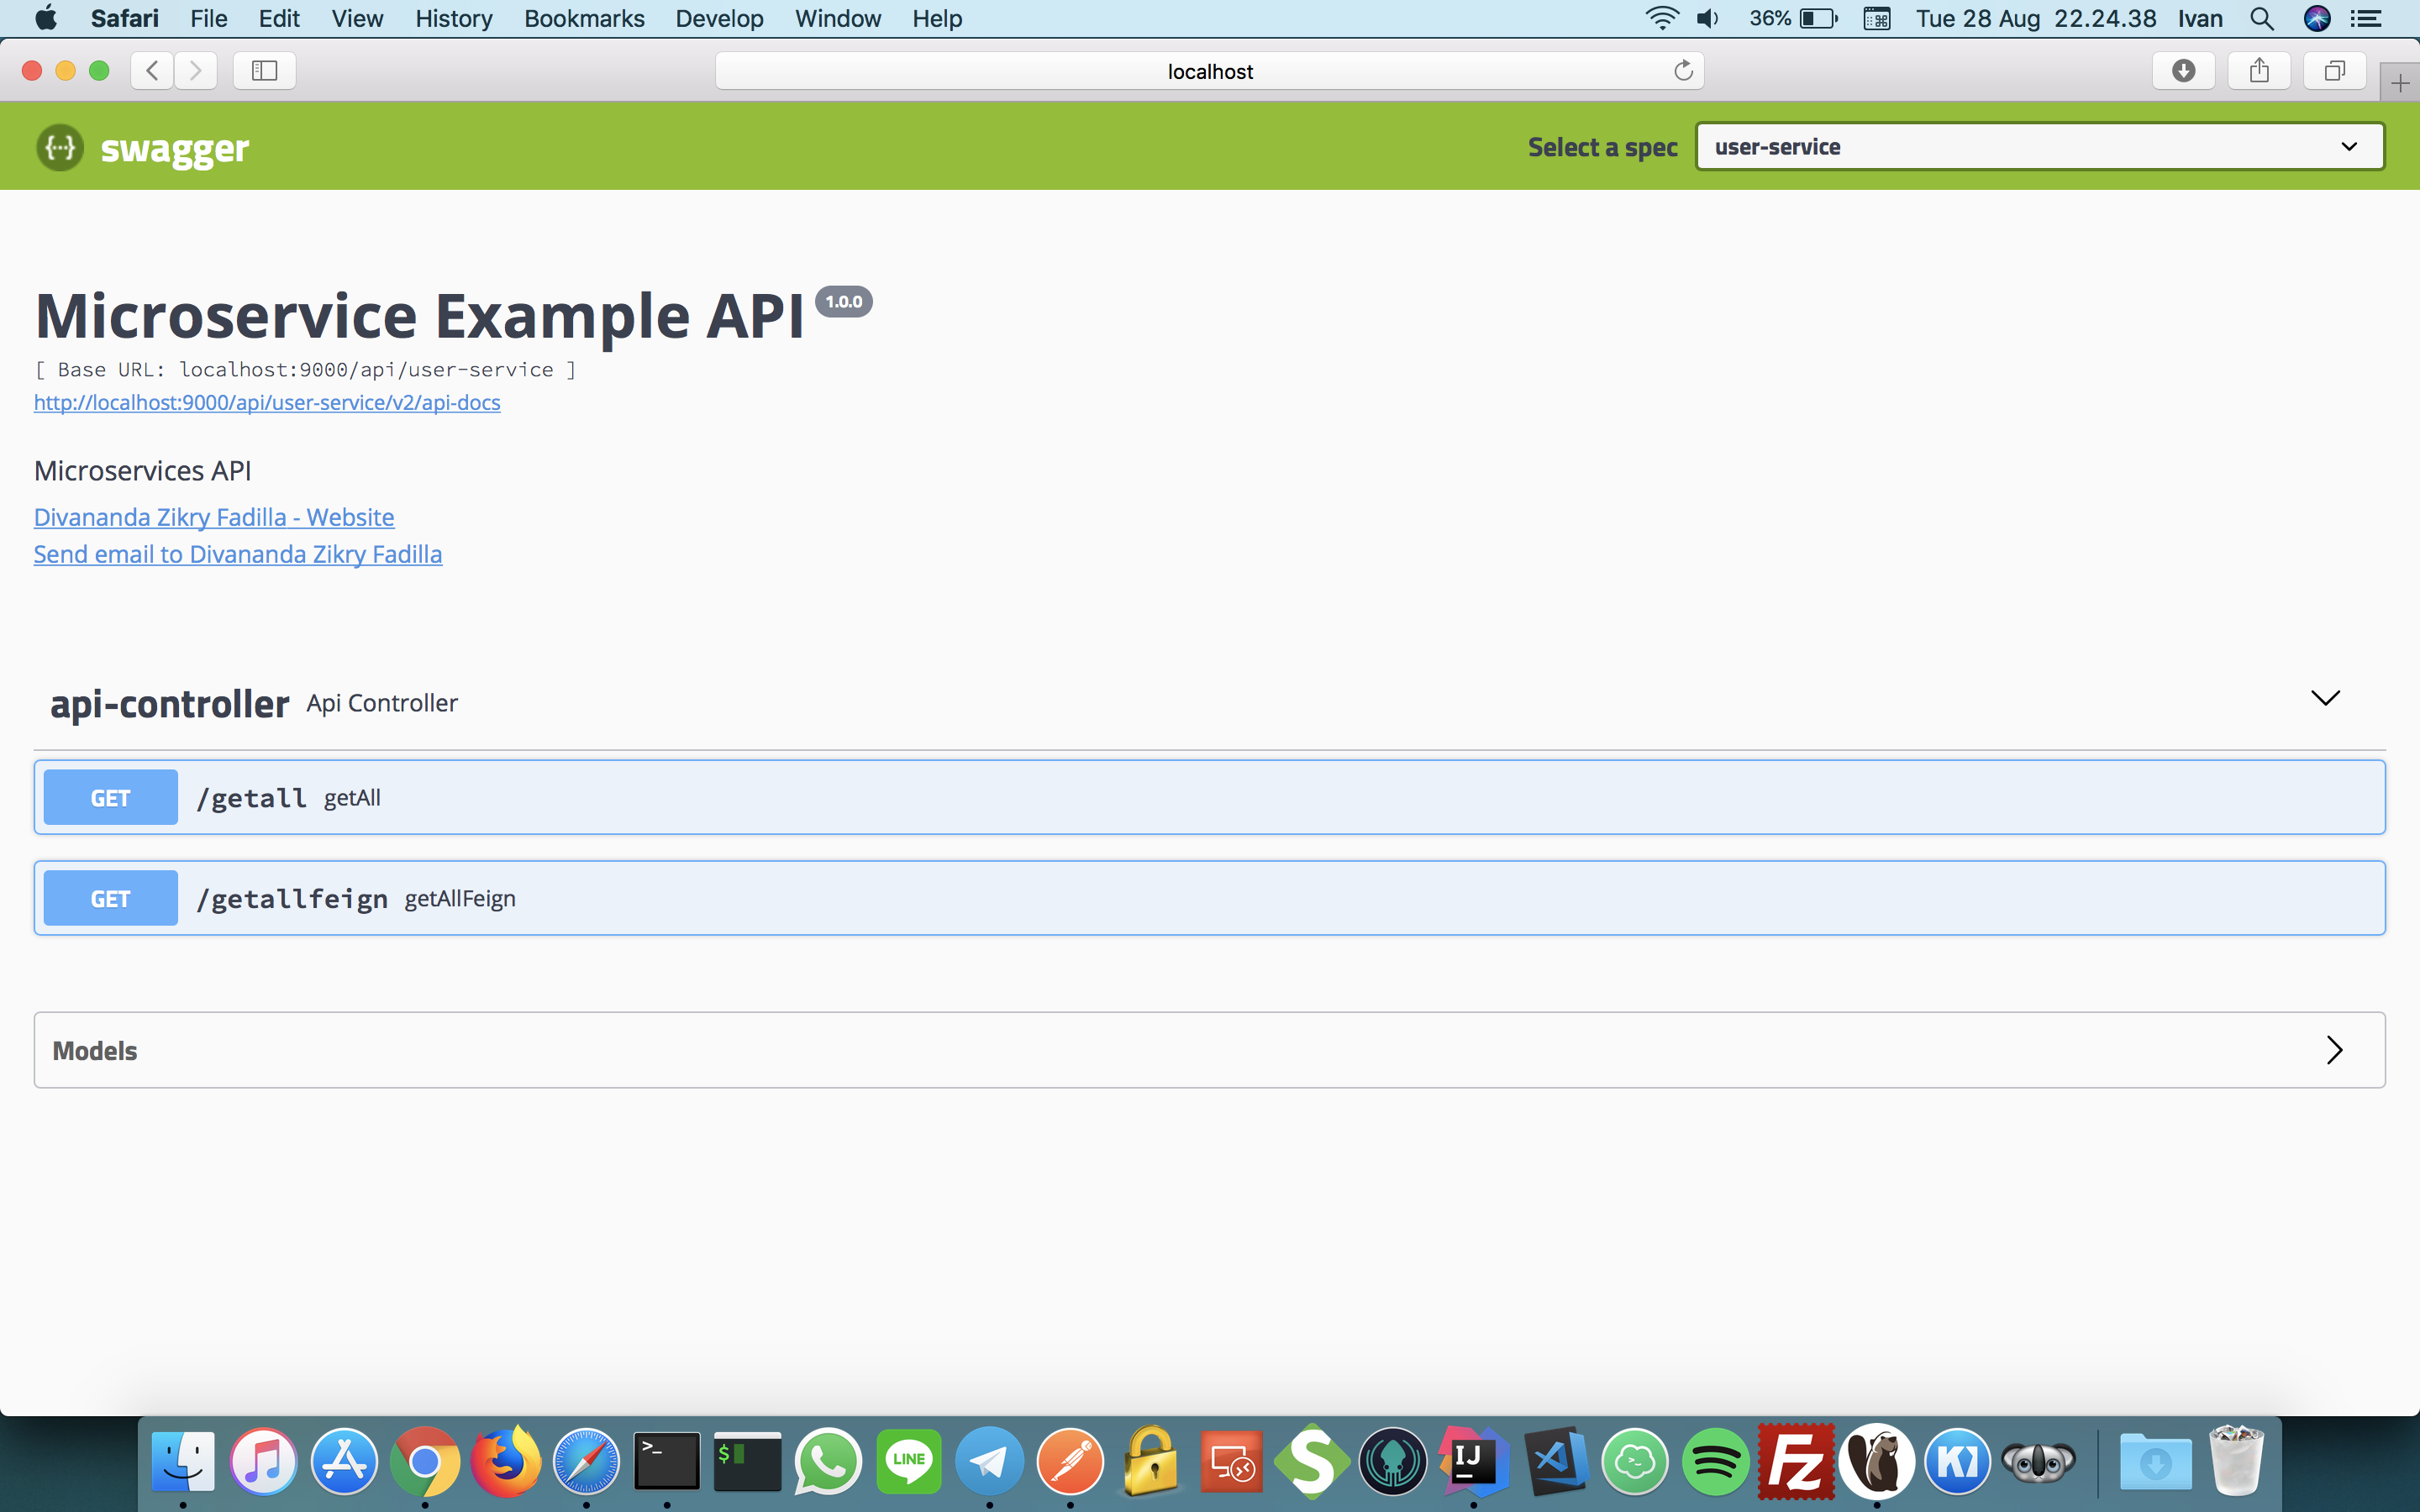
Task: Expand the GET /getallfeign operation
Action: point(1209,898)
